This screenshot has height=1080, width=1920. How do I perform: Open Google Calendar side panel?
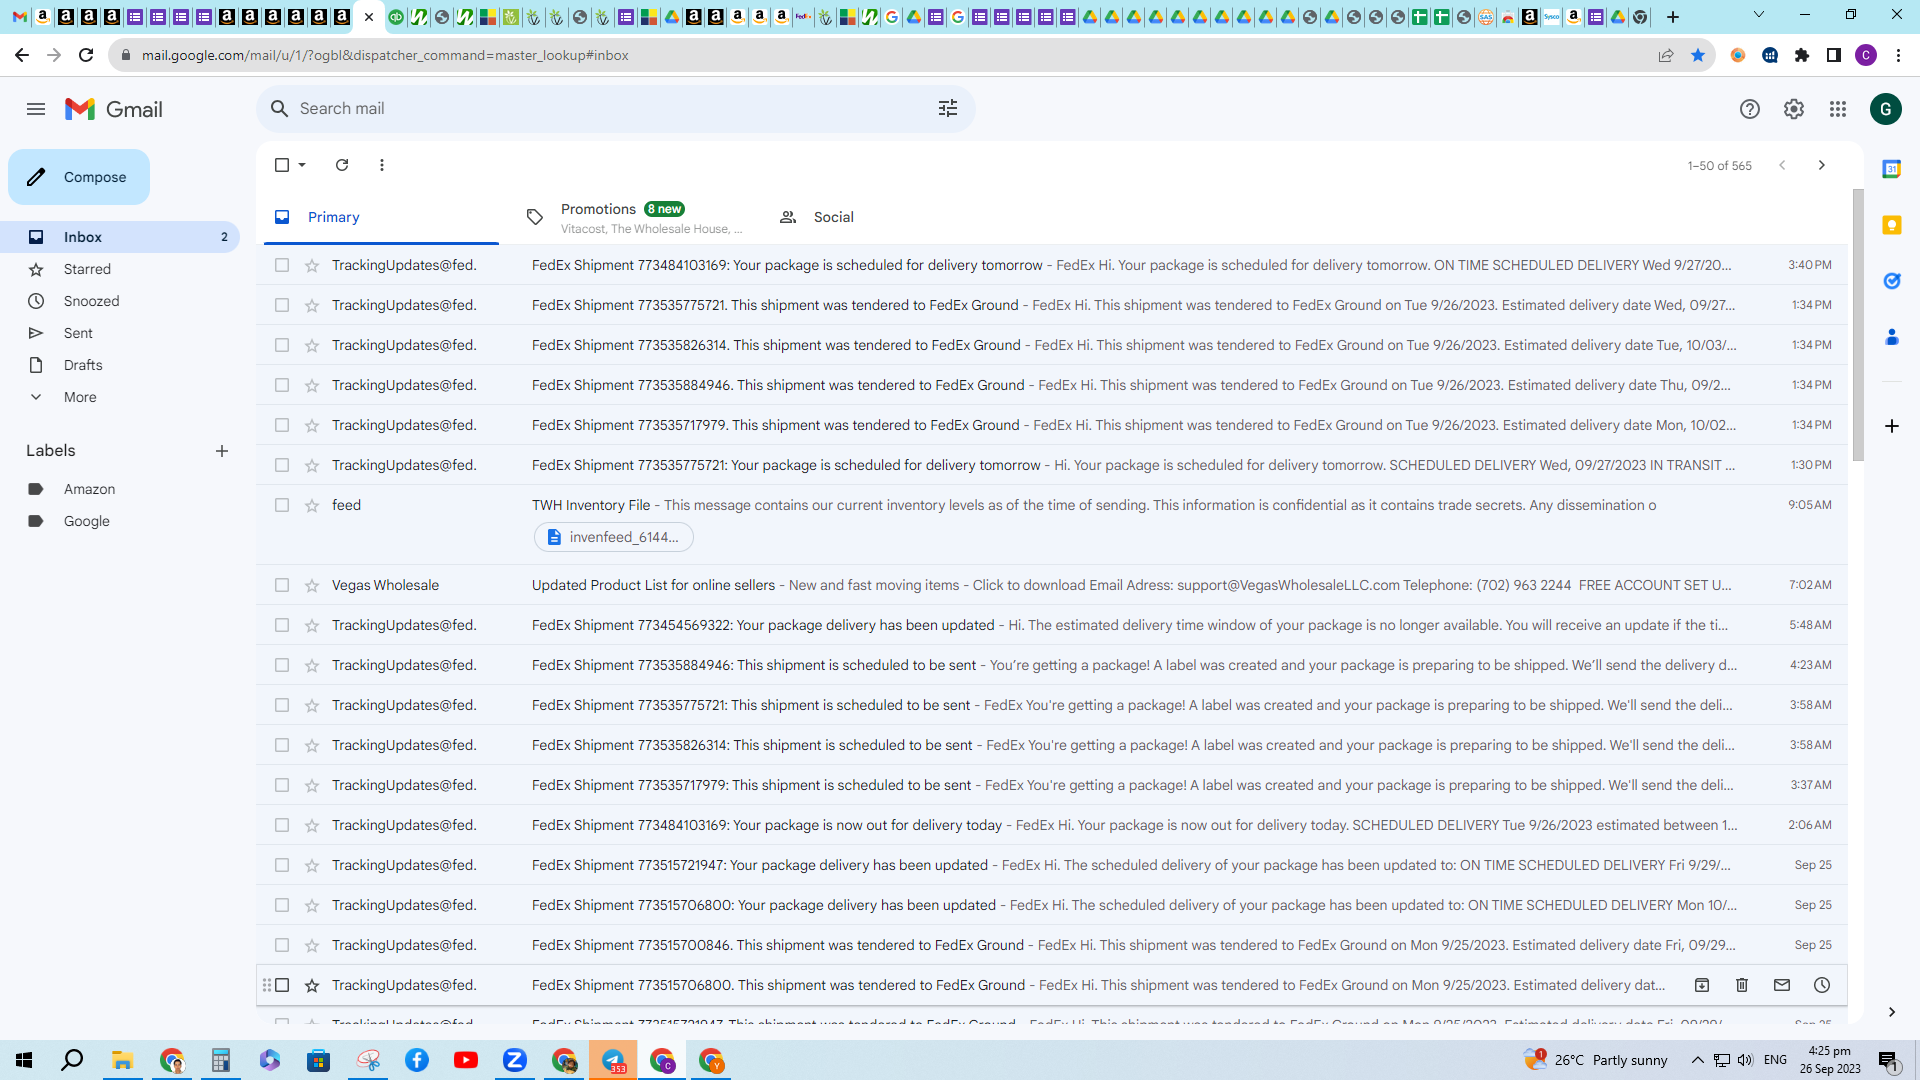click(1892, 169)
